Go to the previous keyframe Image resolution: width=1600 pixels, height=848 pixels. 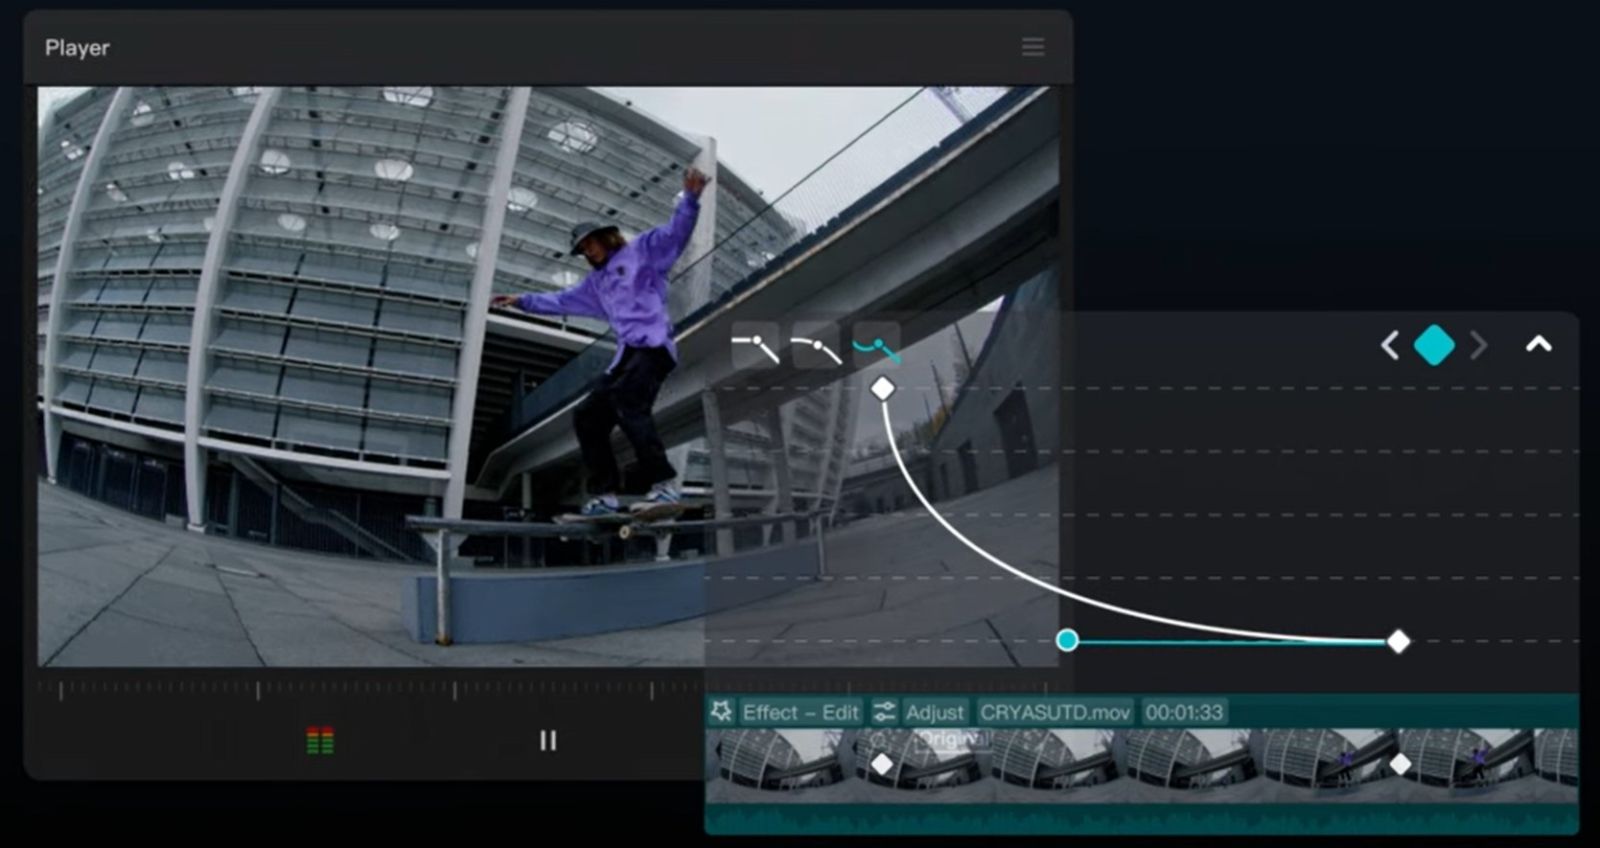1389,346
